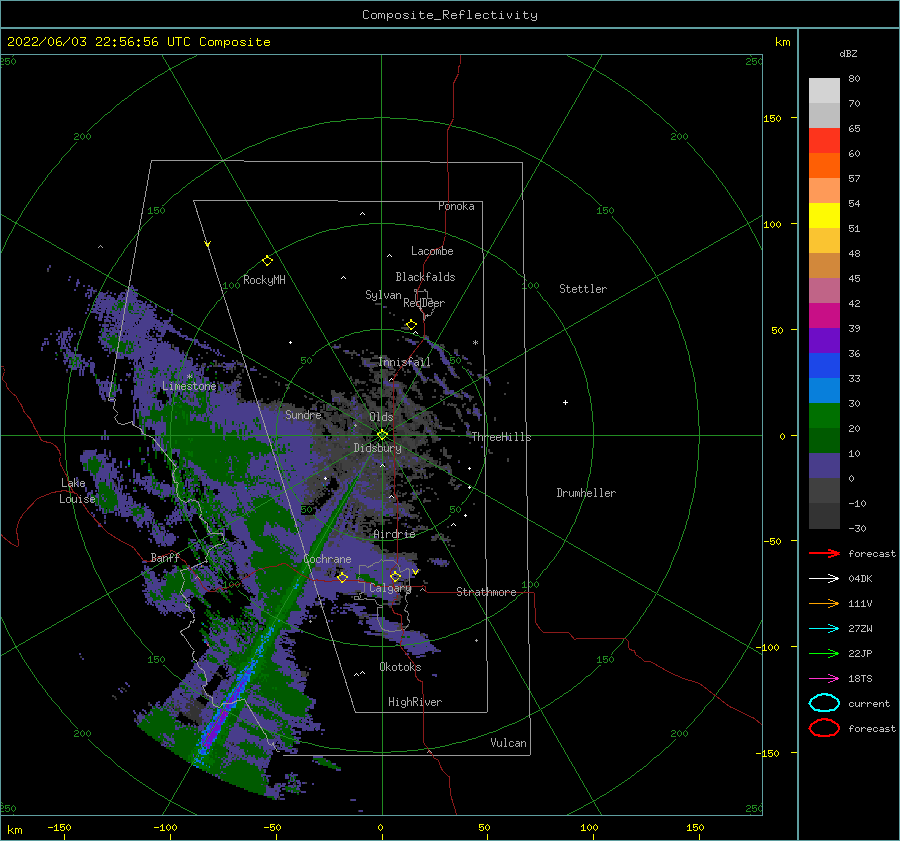
Task: Click the Olds label
Action: pyautogui.click(x=381, y=417)
